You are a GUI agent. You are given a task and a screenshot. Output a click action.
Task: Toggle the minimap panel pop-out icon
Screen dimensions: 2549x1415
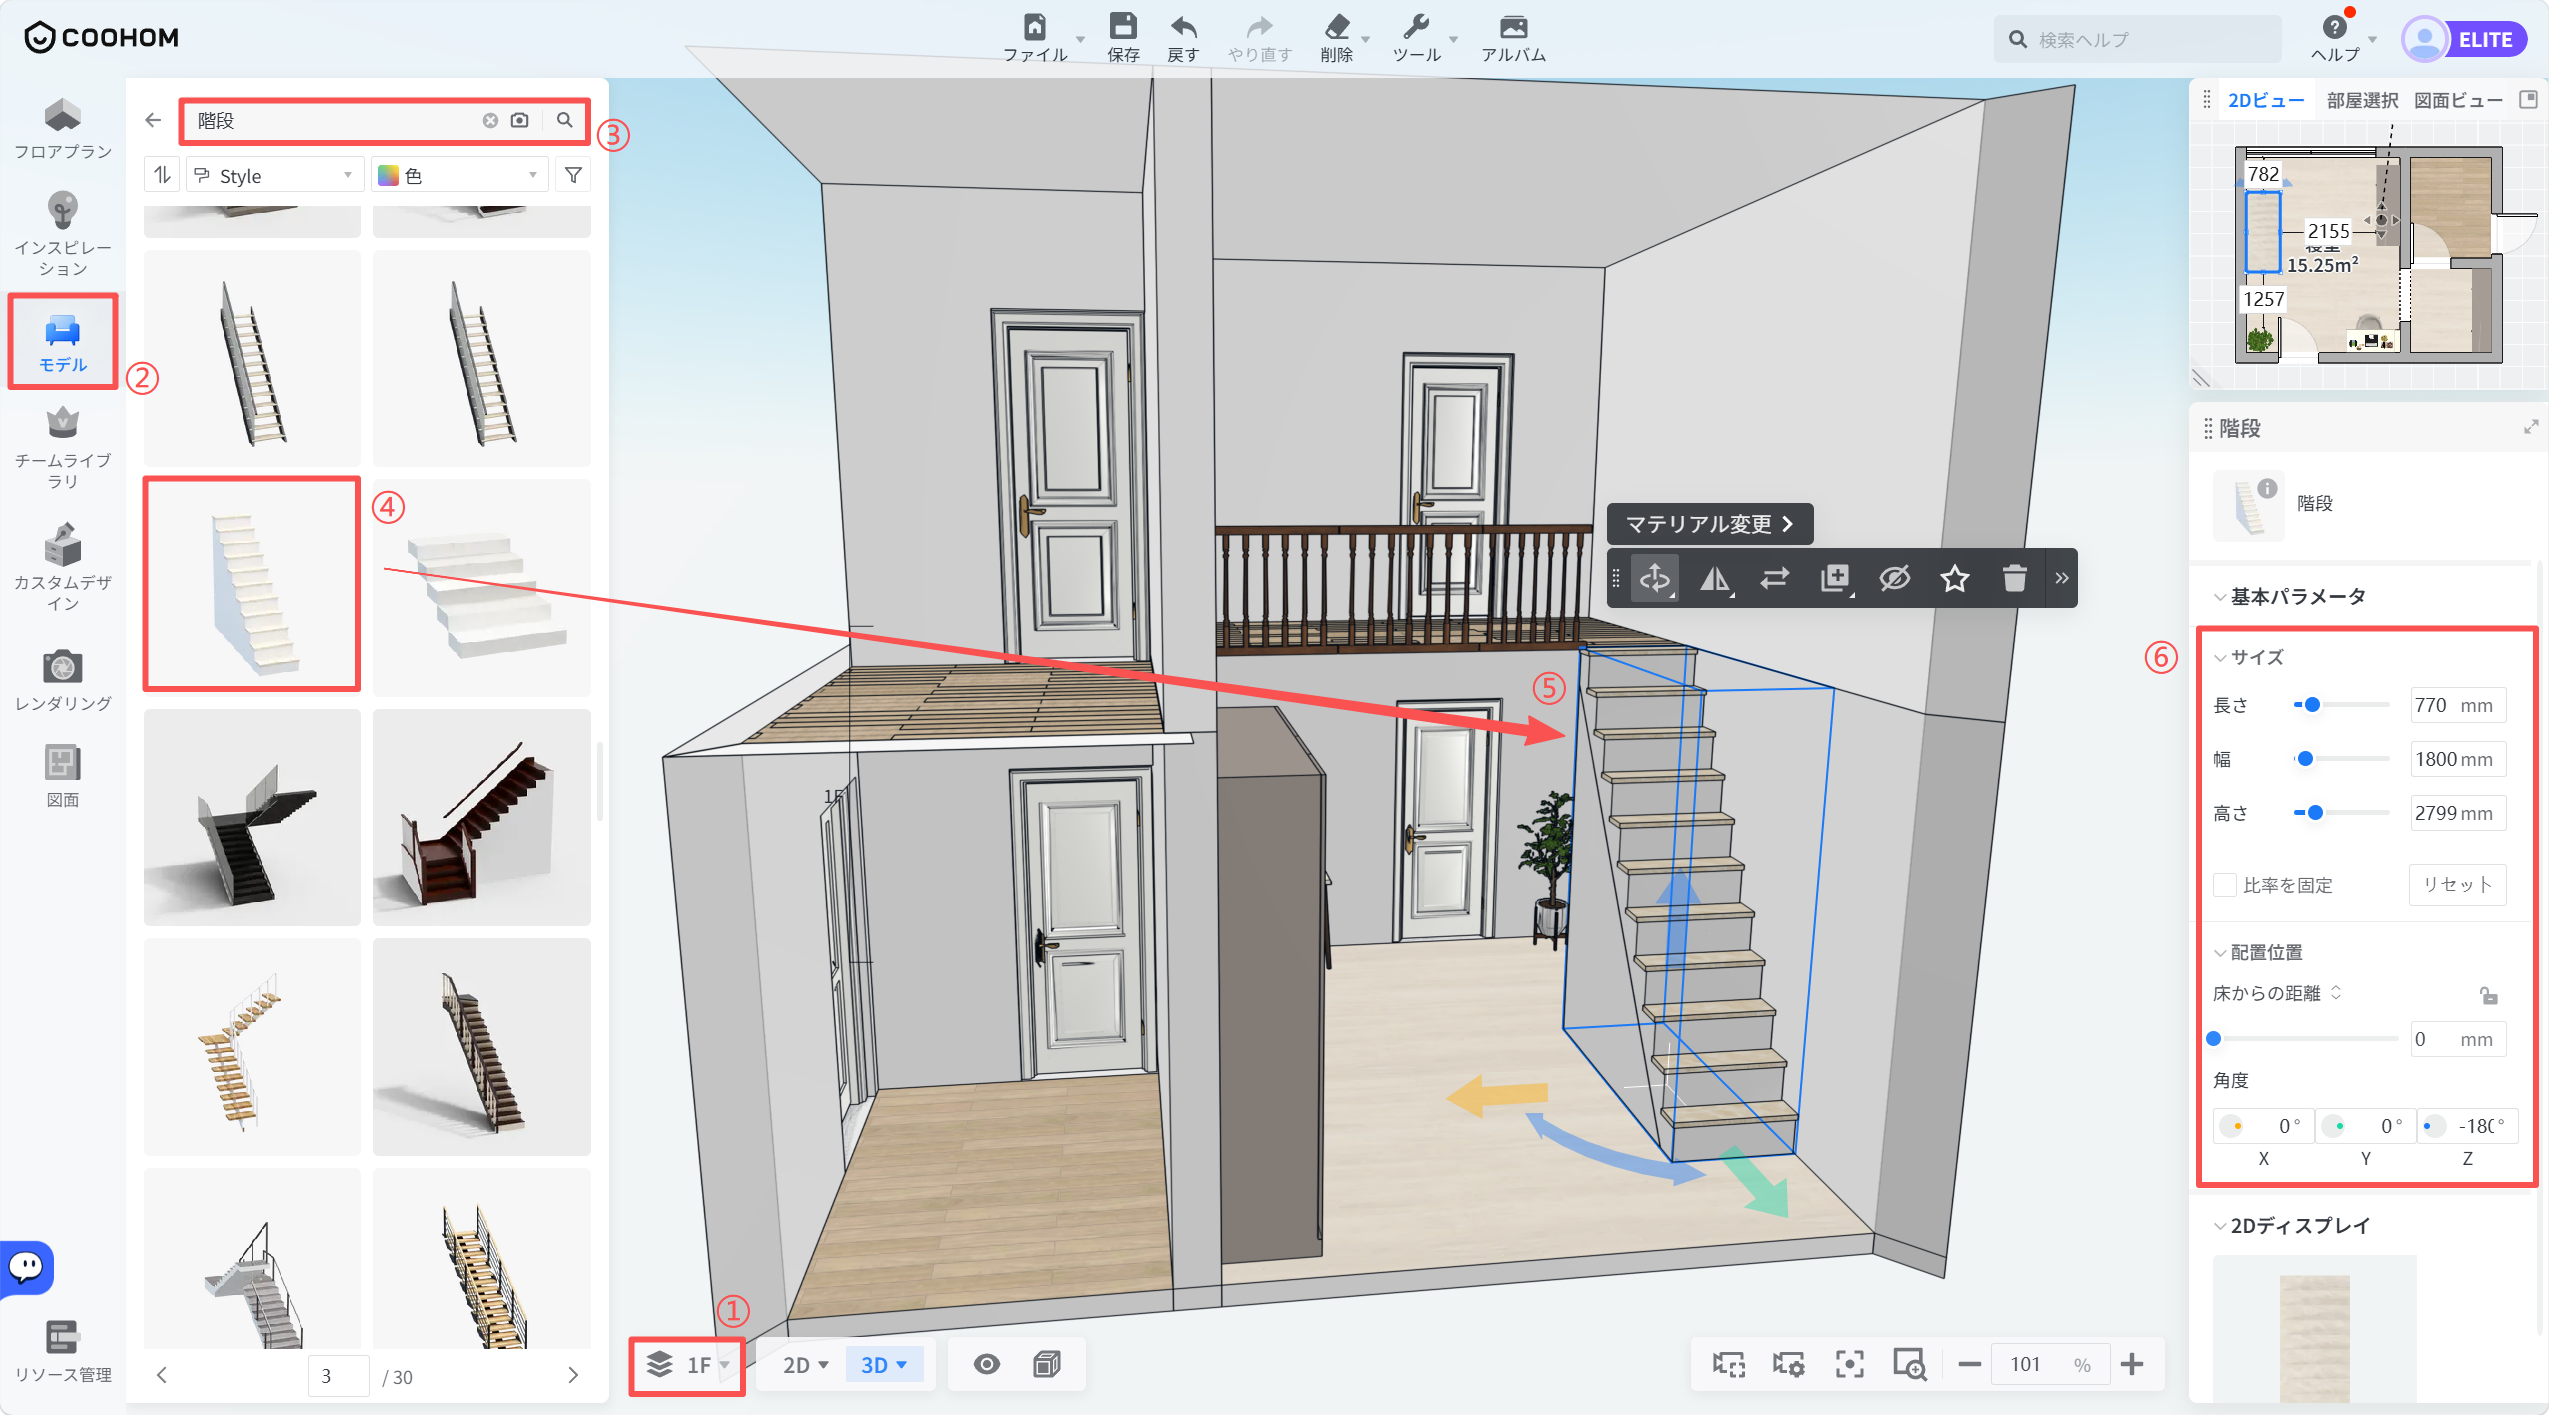point(2528,99)
